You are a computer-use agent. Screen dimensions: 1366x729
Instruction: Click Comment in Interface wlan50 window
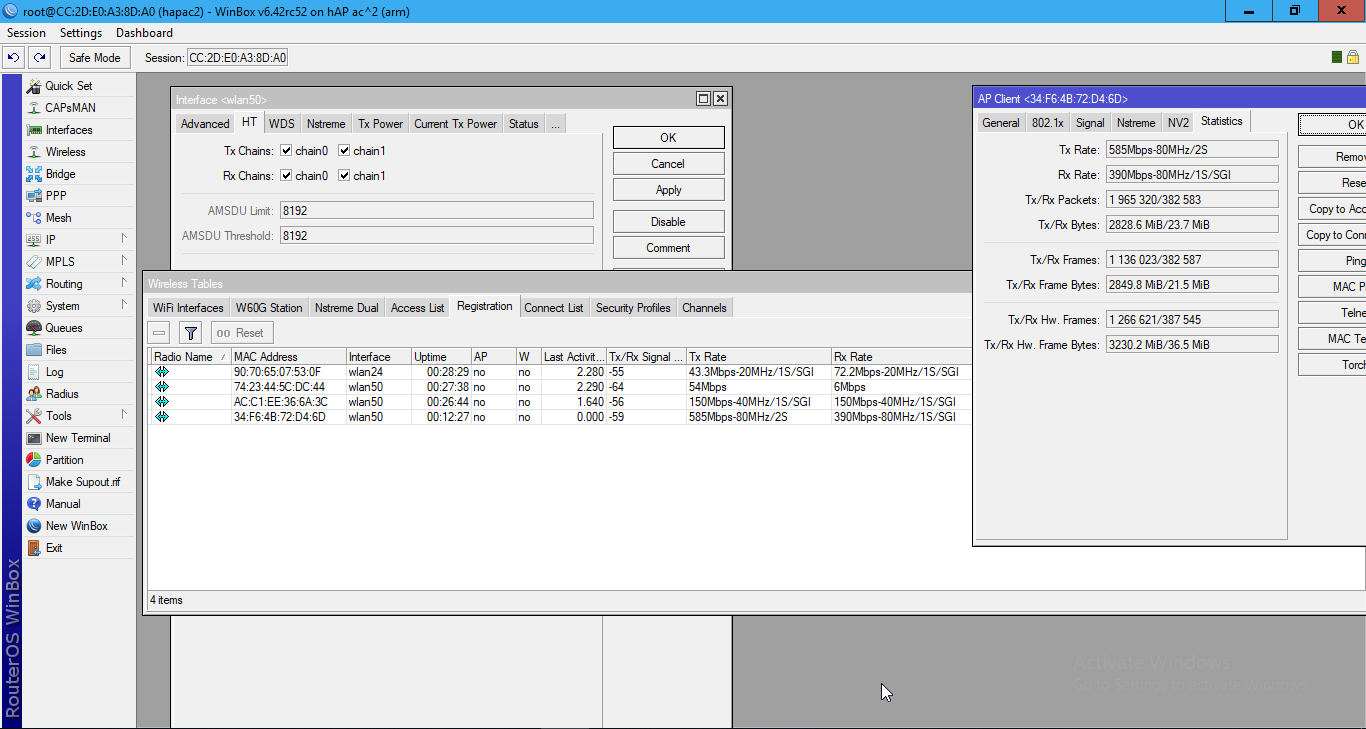click(x=668, y=248)
